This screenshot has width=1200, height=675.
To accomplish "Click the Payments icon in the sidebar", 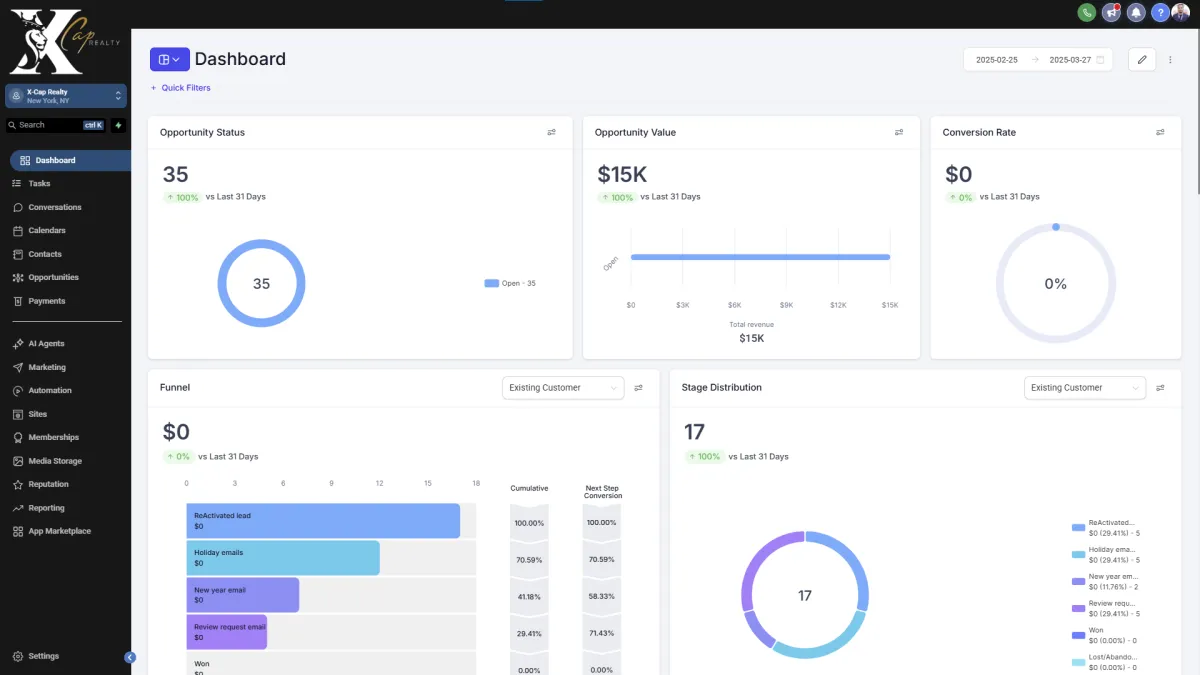I will pyautogui.click(x=18, y=301).
